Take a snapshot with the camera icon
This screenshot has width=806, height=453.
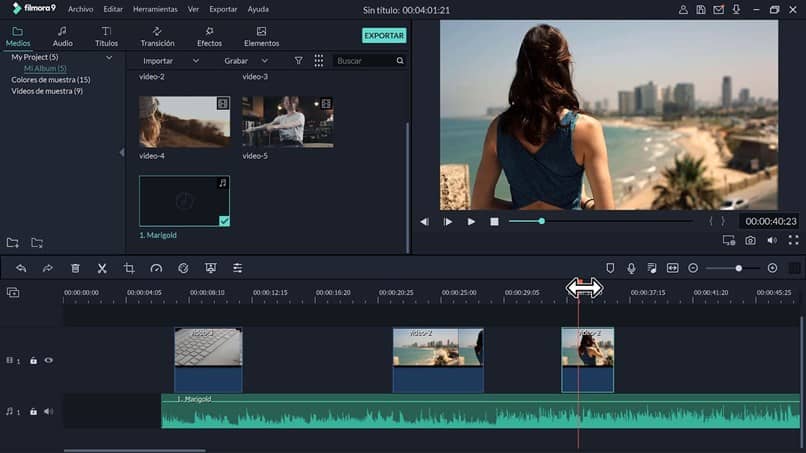750,241
